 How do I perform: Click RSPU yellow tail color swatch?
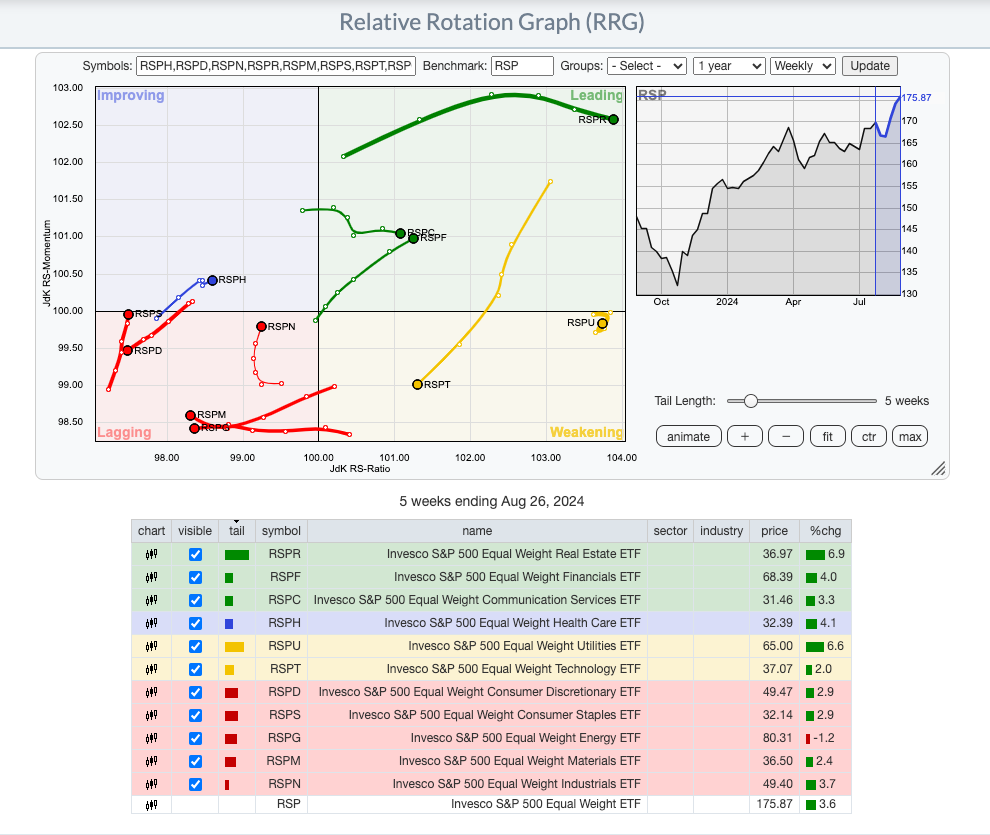click(x=234, y=647)
